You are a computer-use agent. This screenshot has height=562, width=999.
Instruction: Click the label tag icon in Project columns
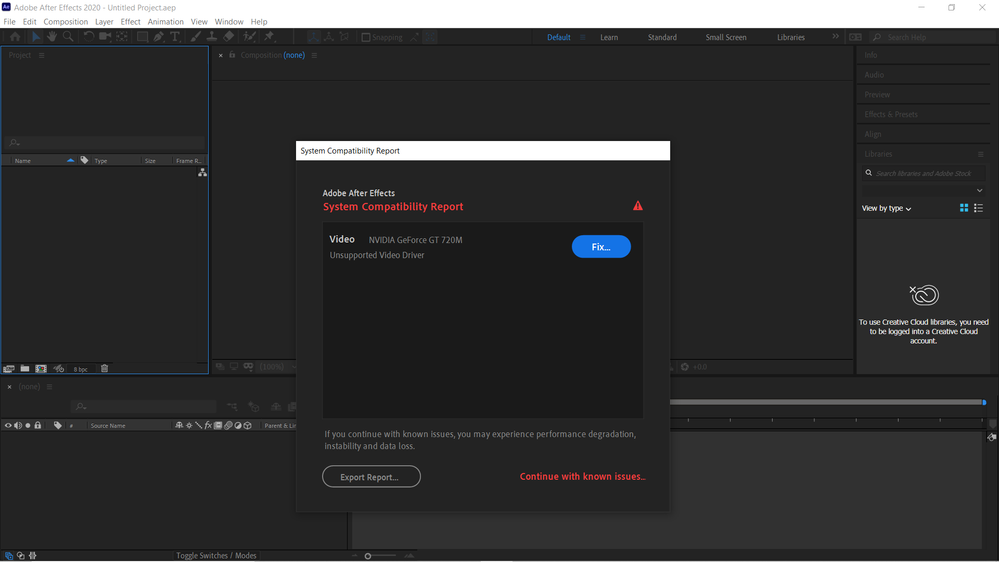84,161
